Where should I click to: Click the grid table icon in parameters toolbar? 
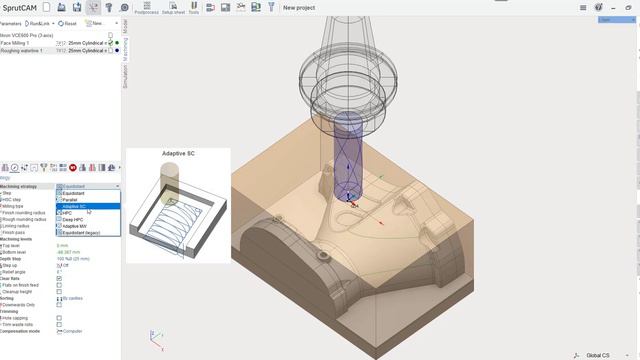[x=63, y=167]
